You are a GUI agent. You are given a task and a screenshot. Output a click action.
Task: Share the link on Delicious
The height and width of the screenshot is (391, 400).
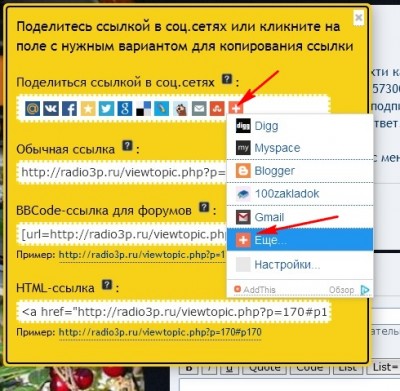tap(143, 109)
